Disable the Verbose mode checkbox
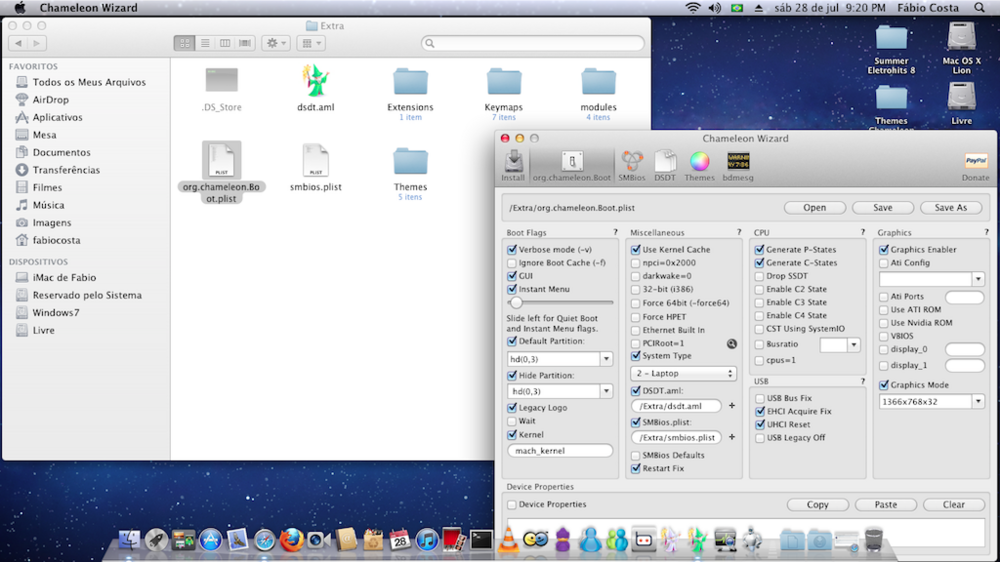The width and height of the screenshot is (1000, 562). [512, 250]
